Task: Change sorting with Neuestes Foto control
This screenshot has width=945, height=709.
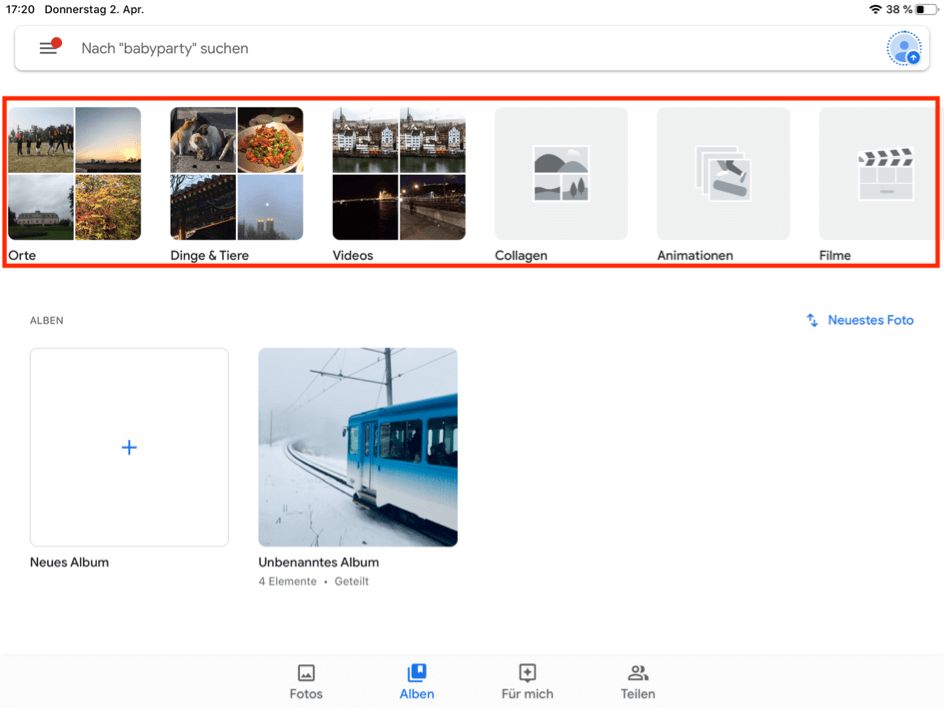Action: pos(859,320)
